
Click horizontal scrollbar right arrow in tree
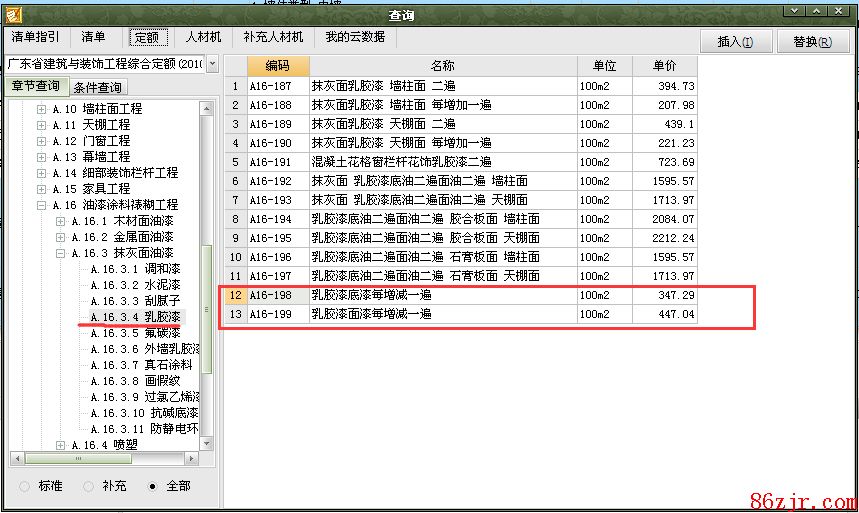pyautogui.click(x=193, y=459)
